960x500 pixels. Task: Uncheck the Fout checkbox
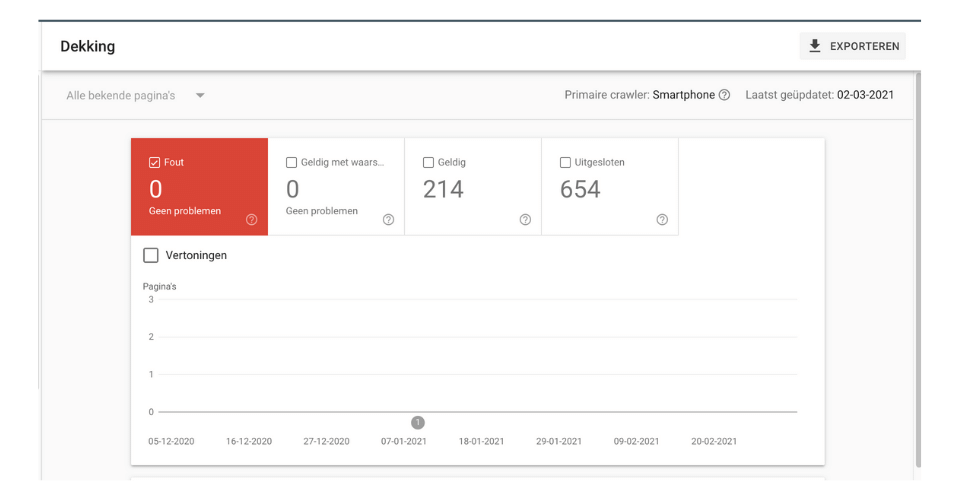[154, 162]
